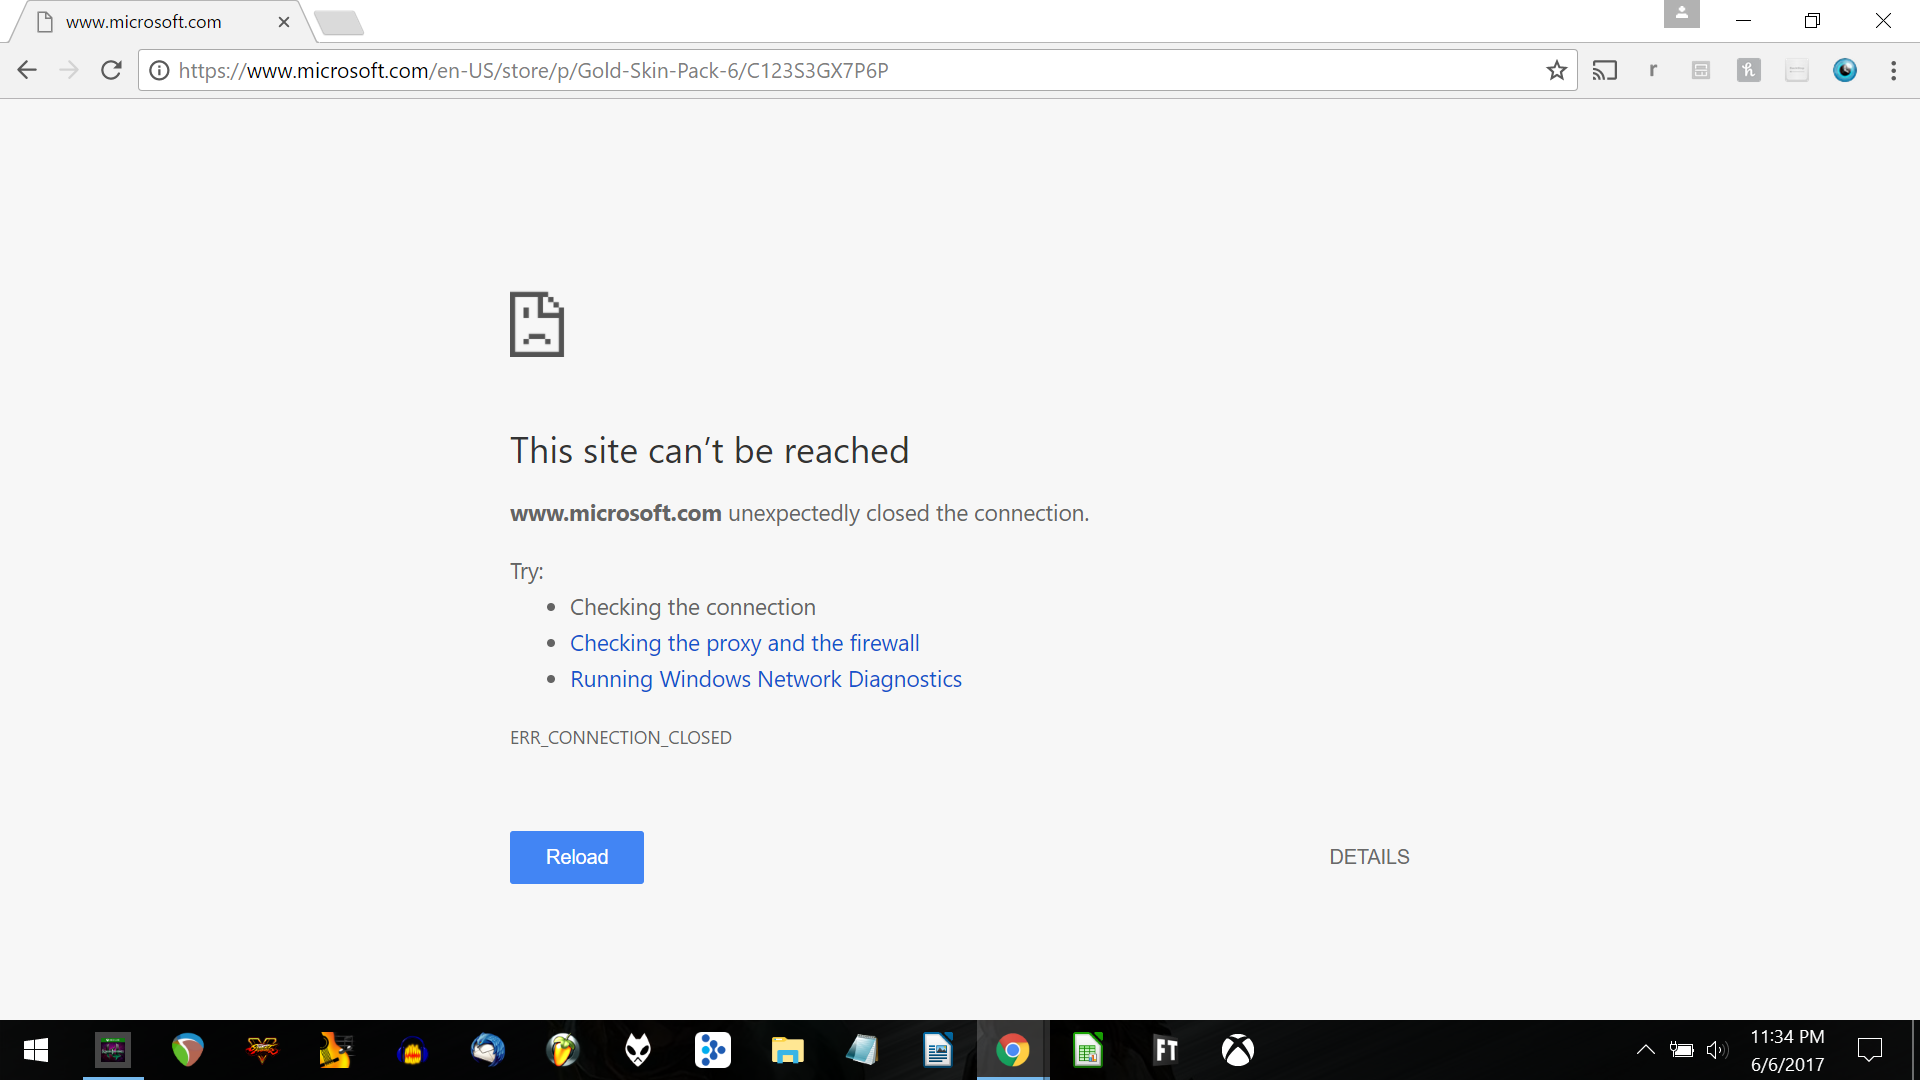
Task: Click the grey layout extension icon
Action: [x=1701, y=70]
